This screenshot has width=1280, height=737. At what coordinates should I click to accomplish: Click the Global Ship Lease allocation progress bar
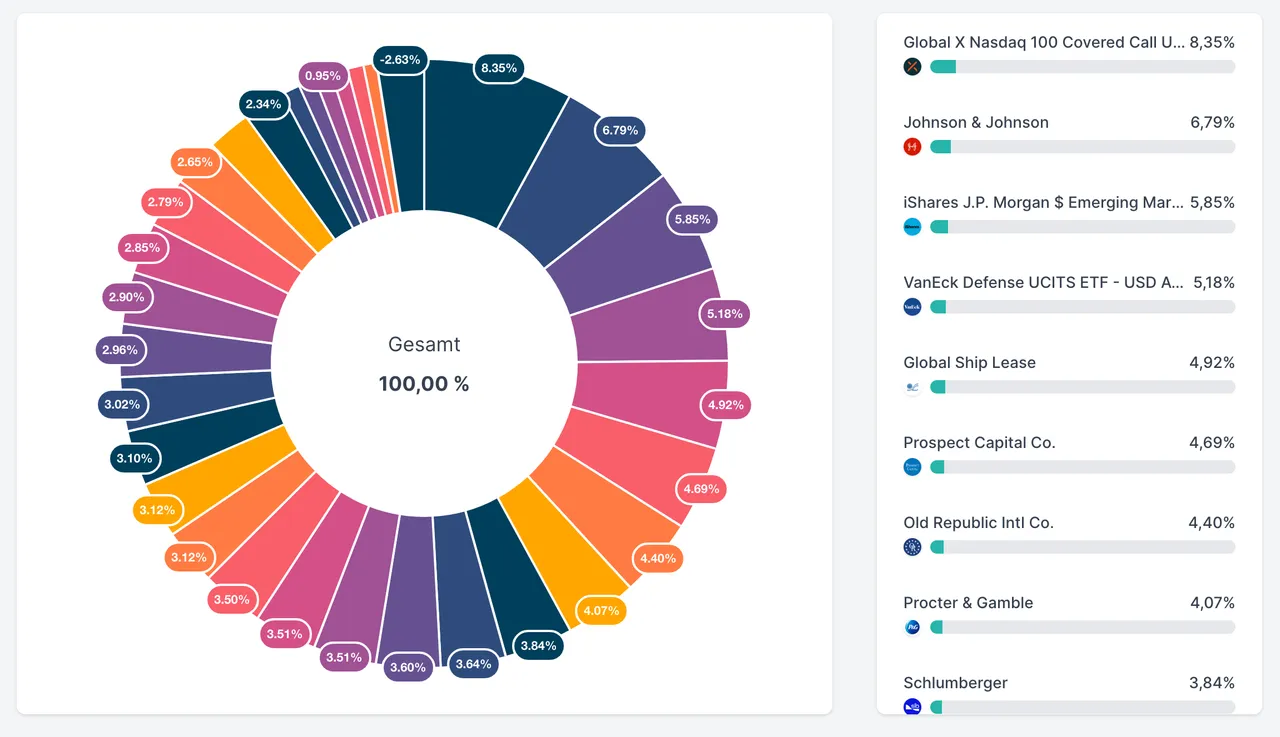(1082, 387)
